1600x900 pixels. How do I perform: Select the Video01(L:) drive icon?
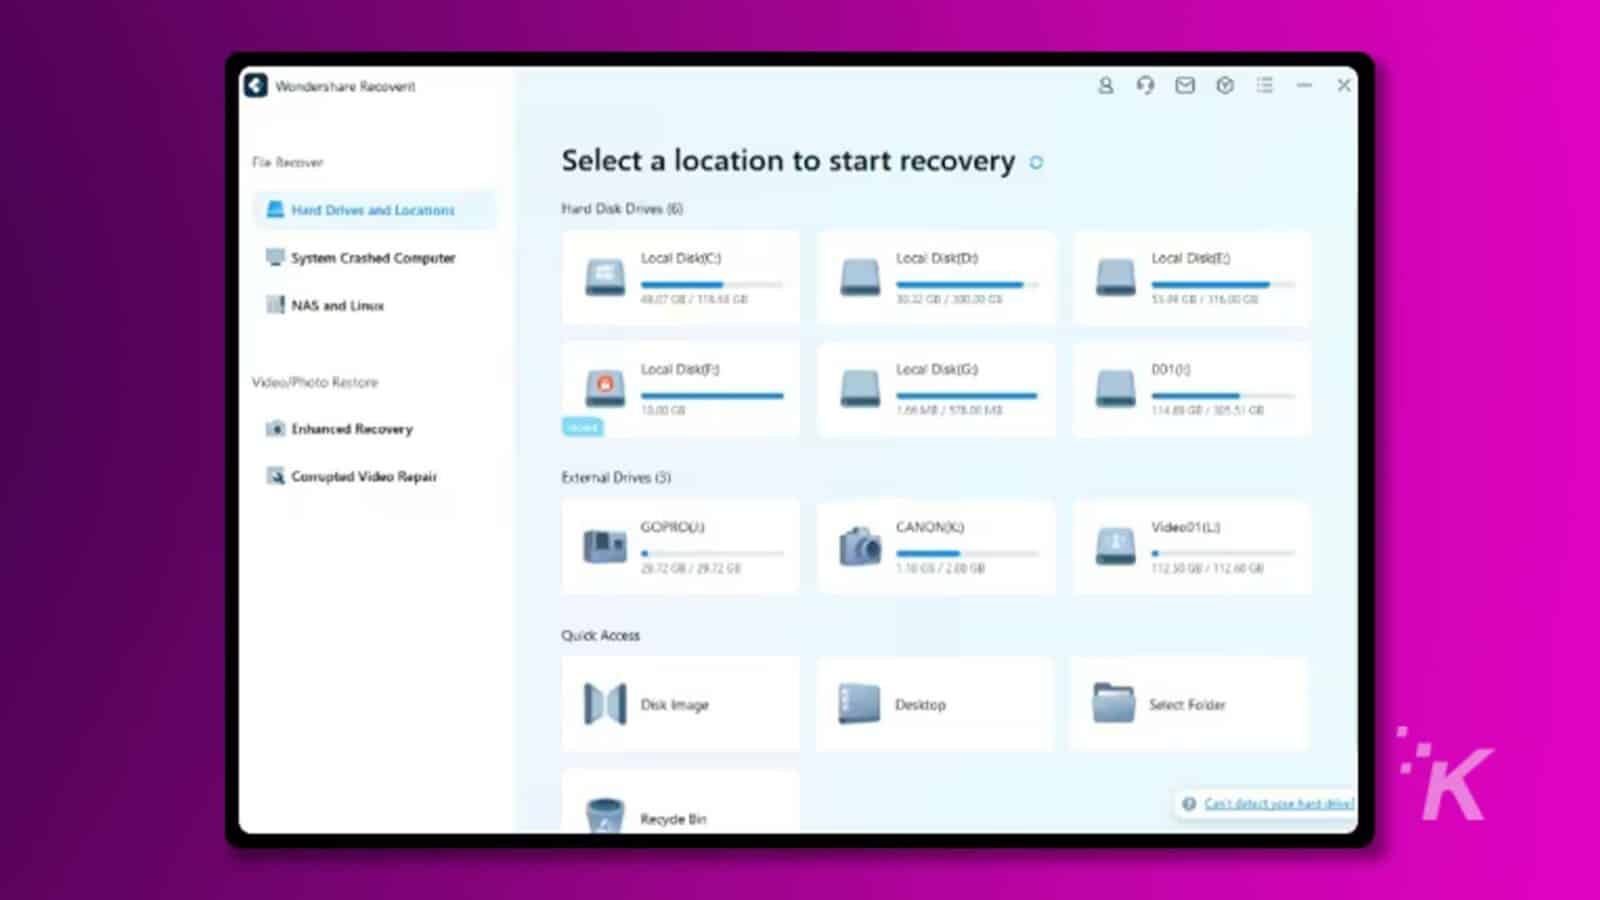point(1115,546)
